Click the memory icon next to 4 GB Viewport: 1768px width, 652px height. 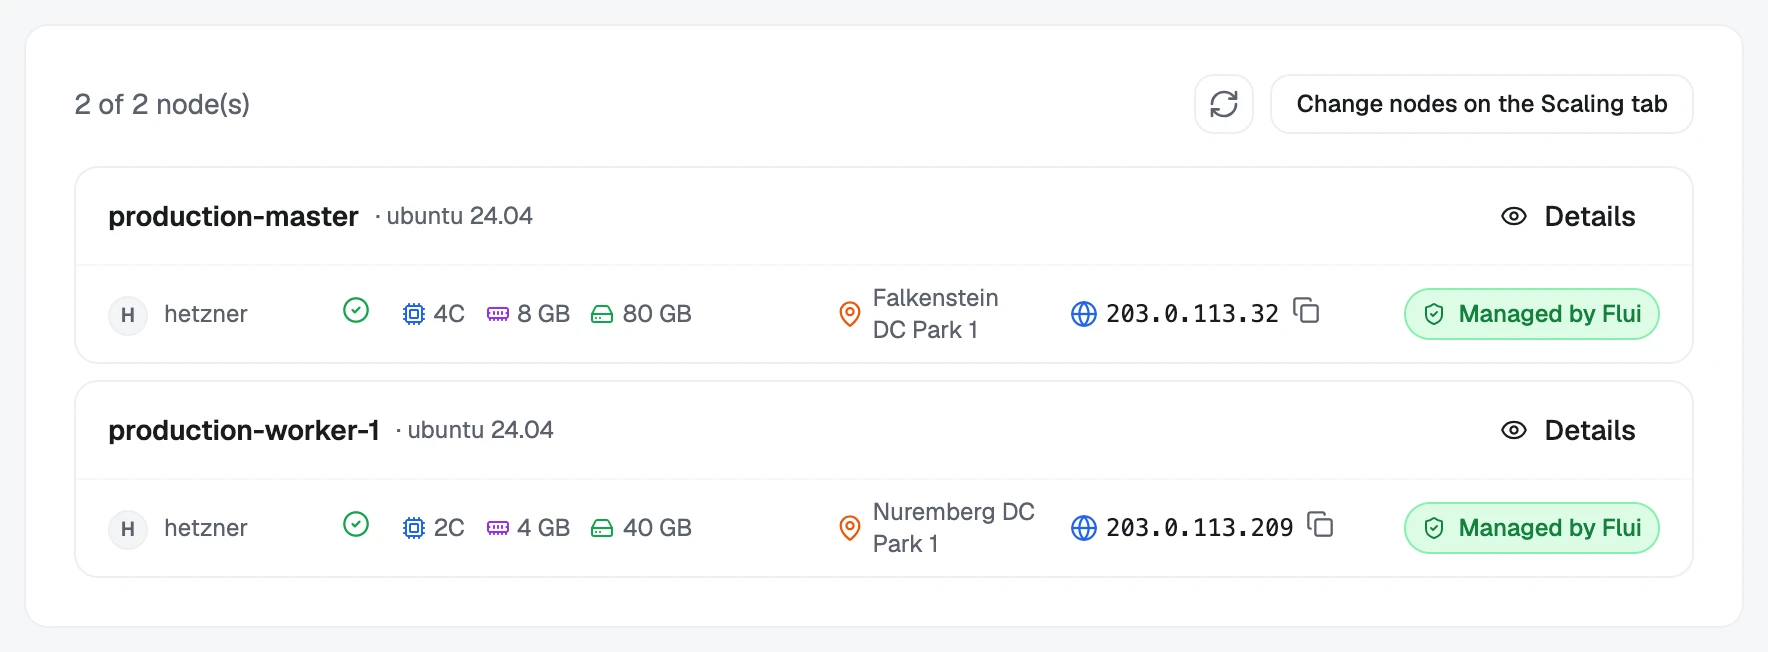point(498,528)
